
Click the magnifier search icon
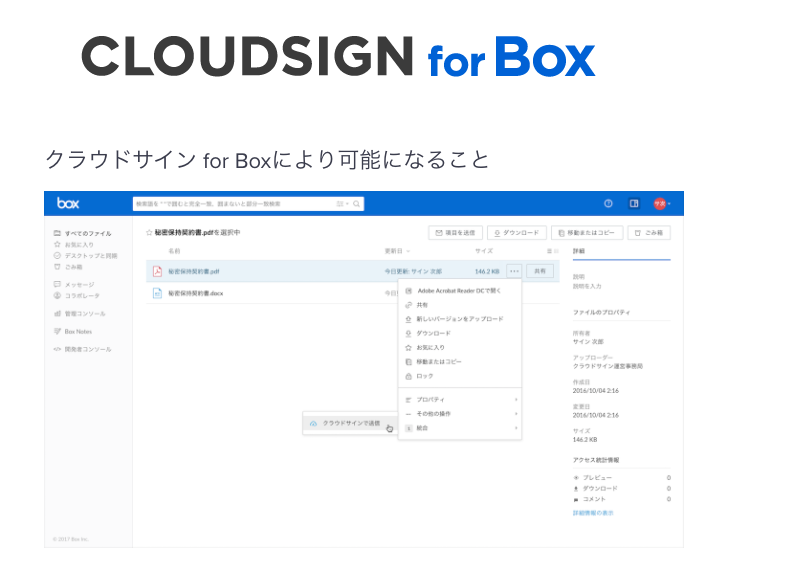pos(356,204)
